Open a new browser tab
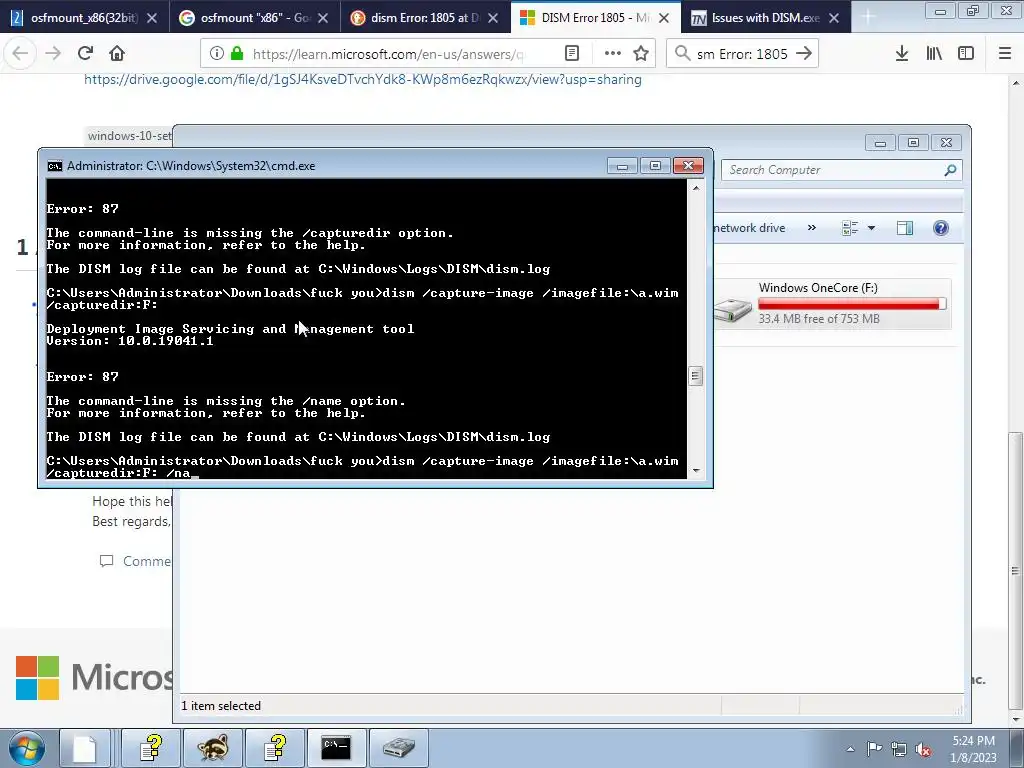This screenshot has height=768, width=1024. pyautogui.click(x=868, y=18)
